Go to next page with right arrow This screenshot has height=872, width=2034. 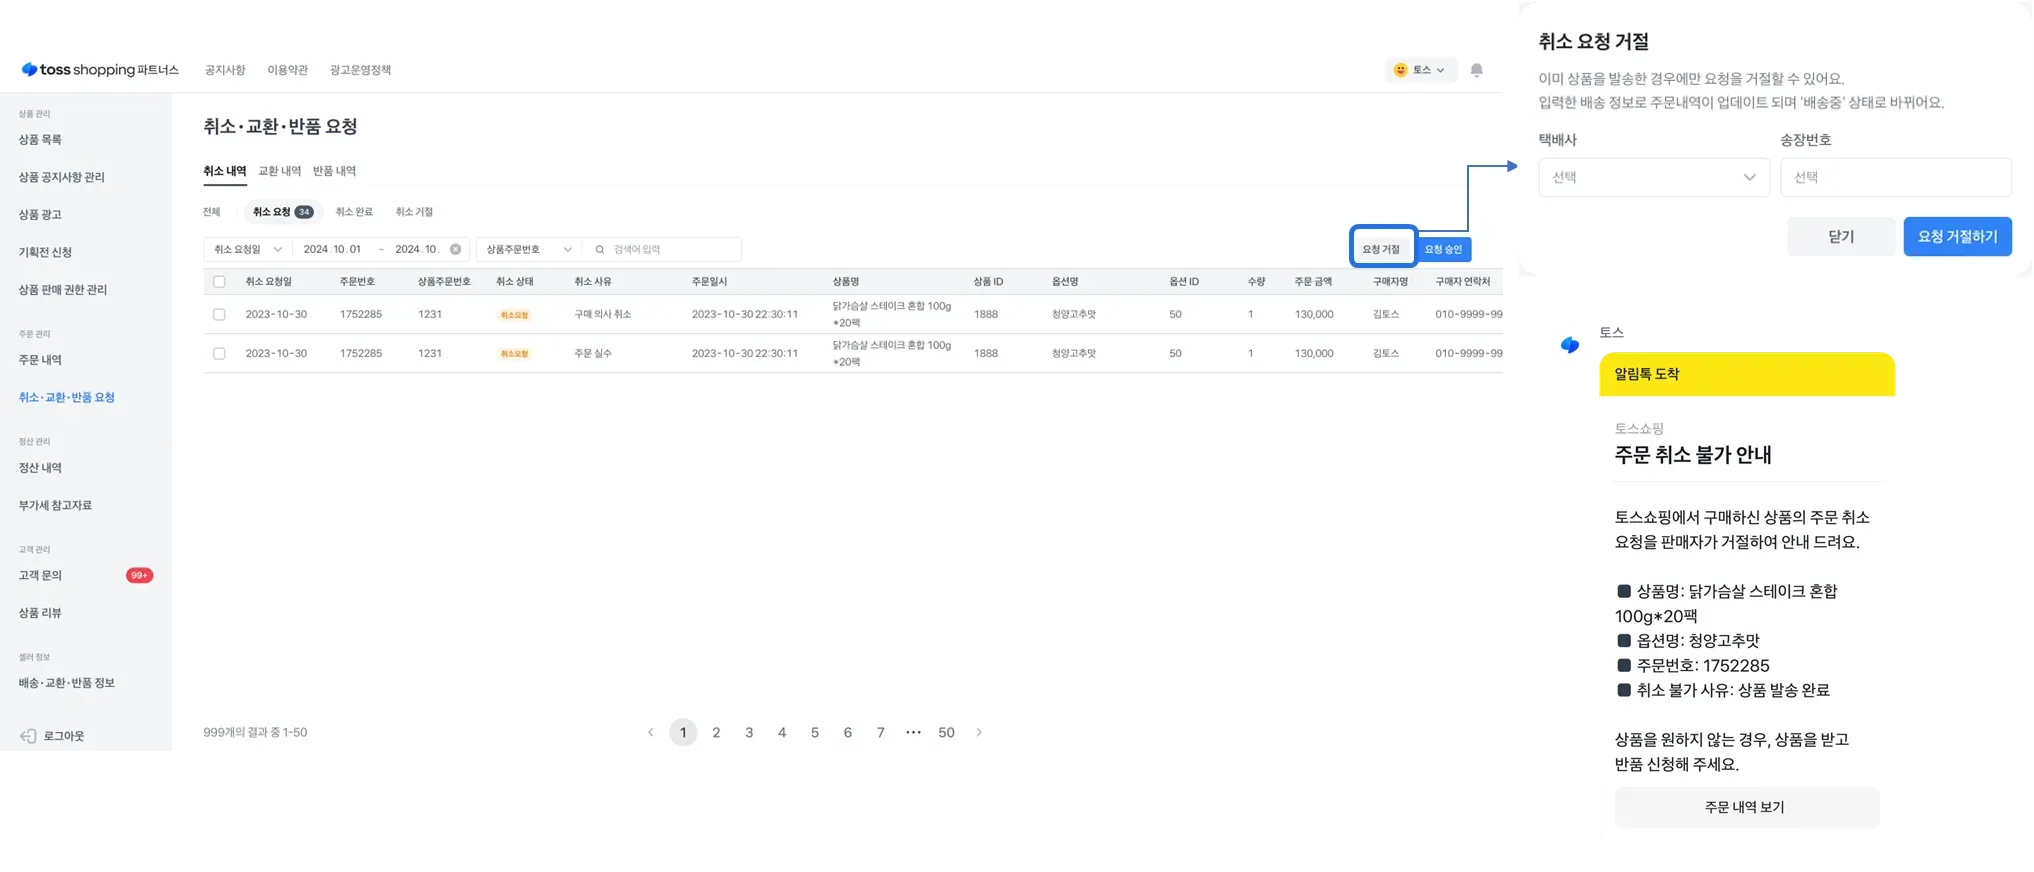[979, 732]
